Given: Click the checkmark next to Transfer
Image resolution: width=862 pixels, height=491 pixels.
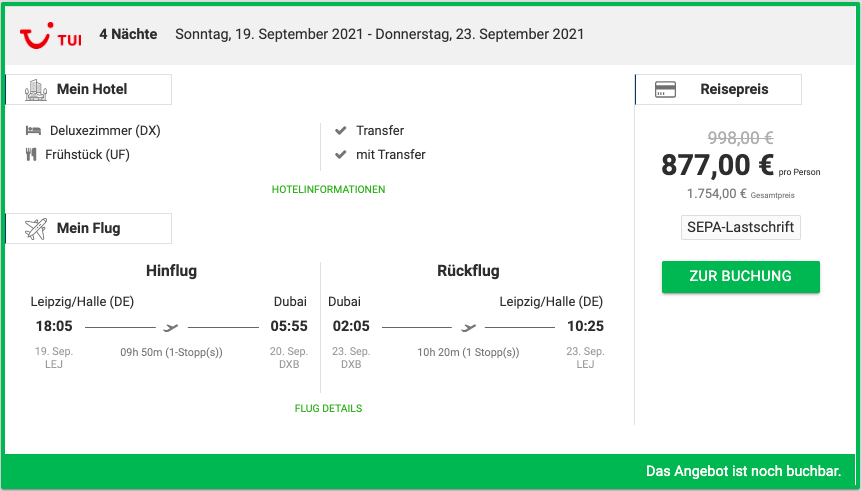Looking at the screenshot, I should 341,130.
